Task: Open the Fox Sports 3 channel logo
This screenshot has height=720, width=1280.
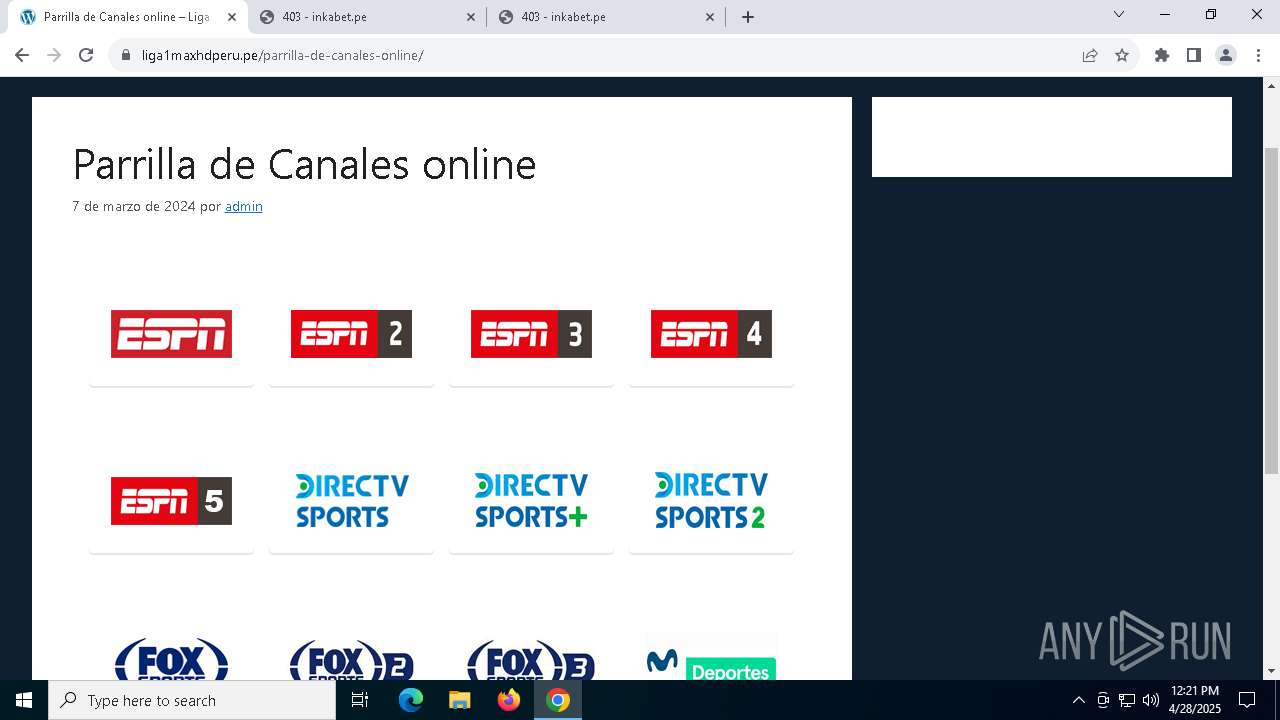Action: (x=531, y=659)
